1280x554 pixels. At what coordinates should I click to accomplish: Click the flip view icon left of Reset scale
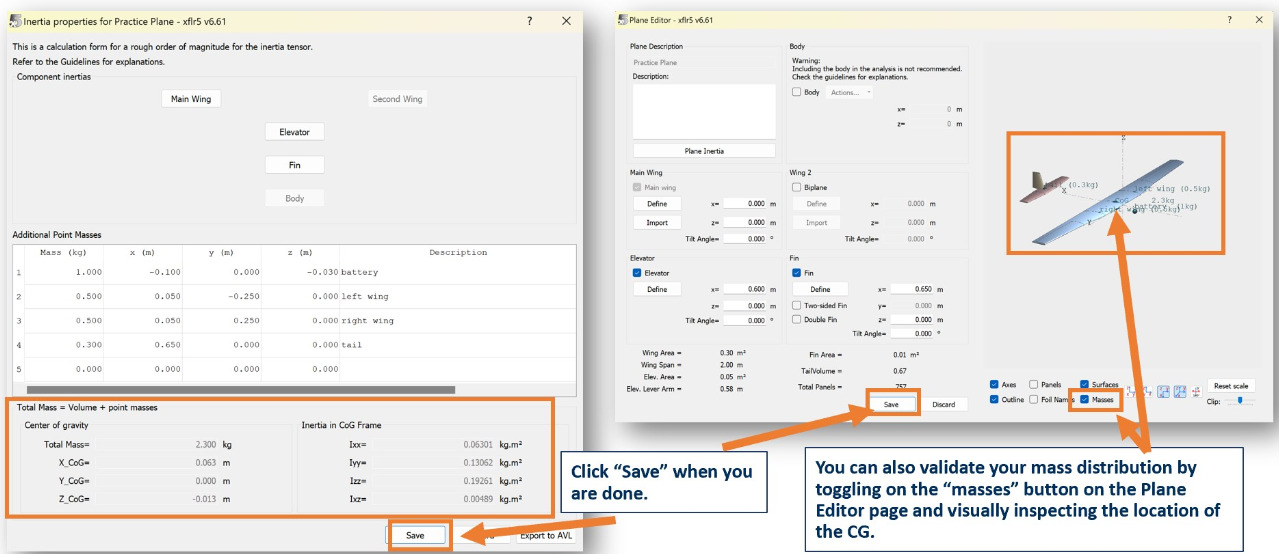pos(1196,391)
